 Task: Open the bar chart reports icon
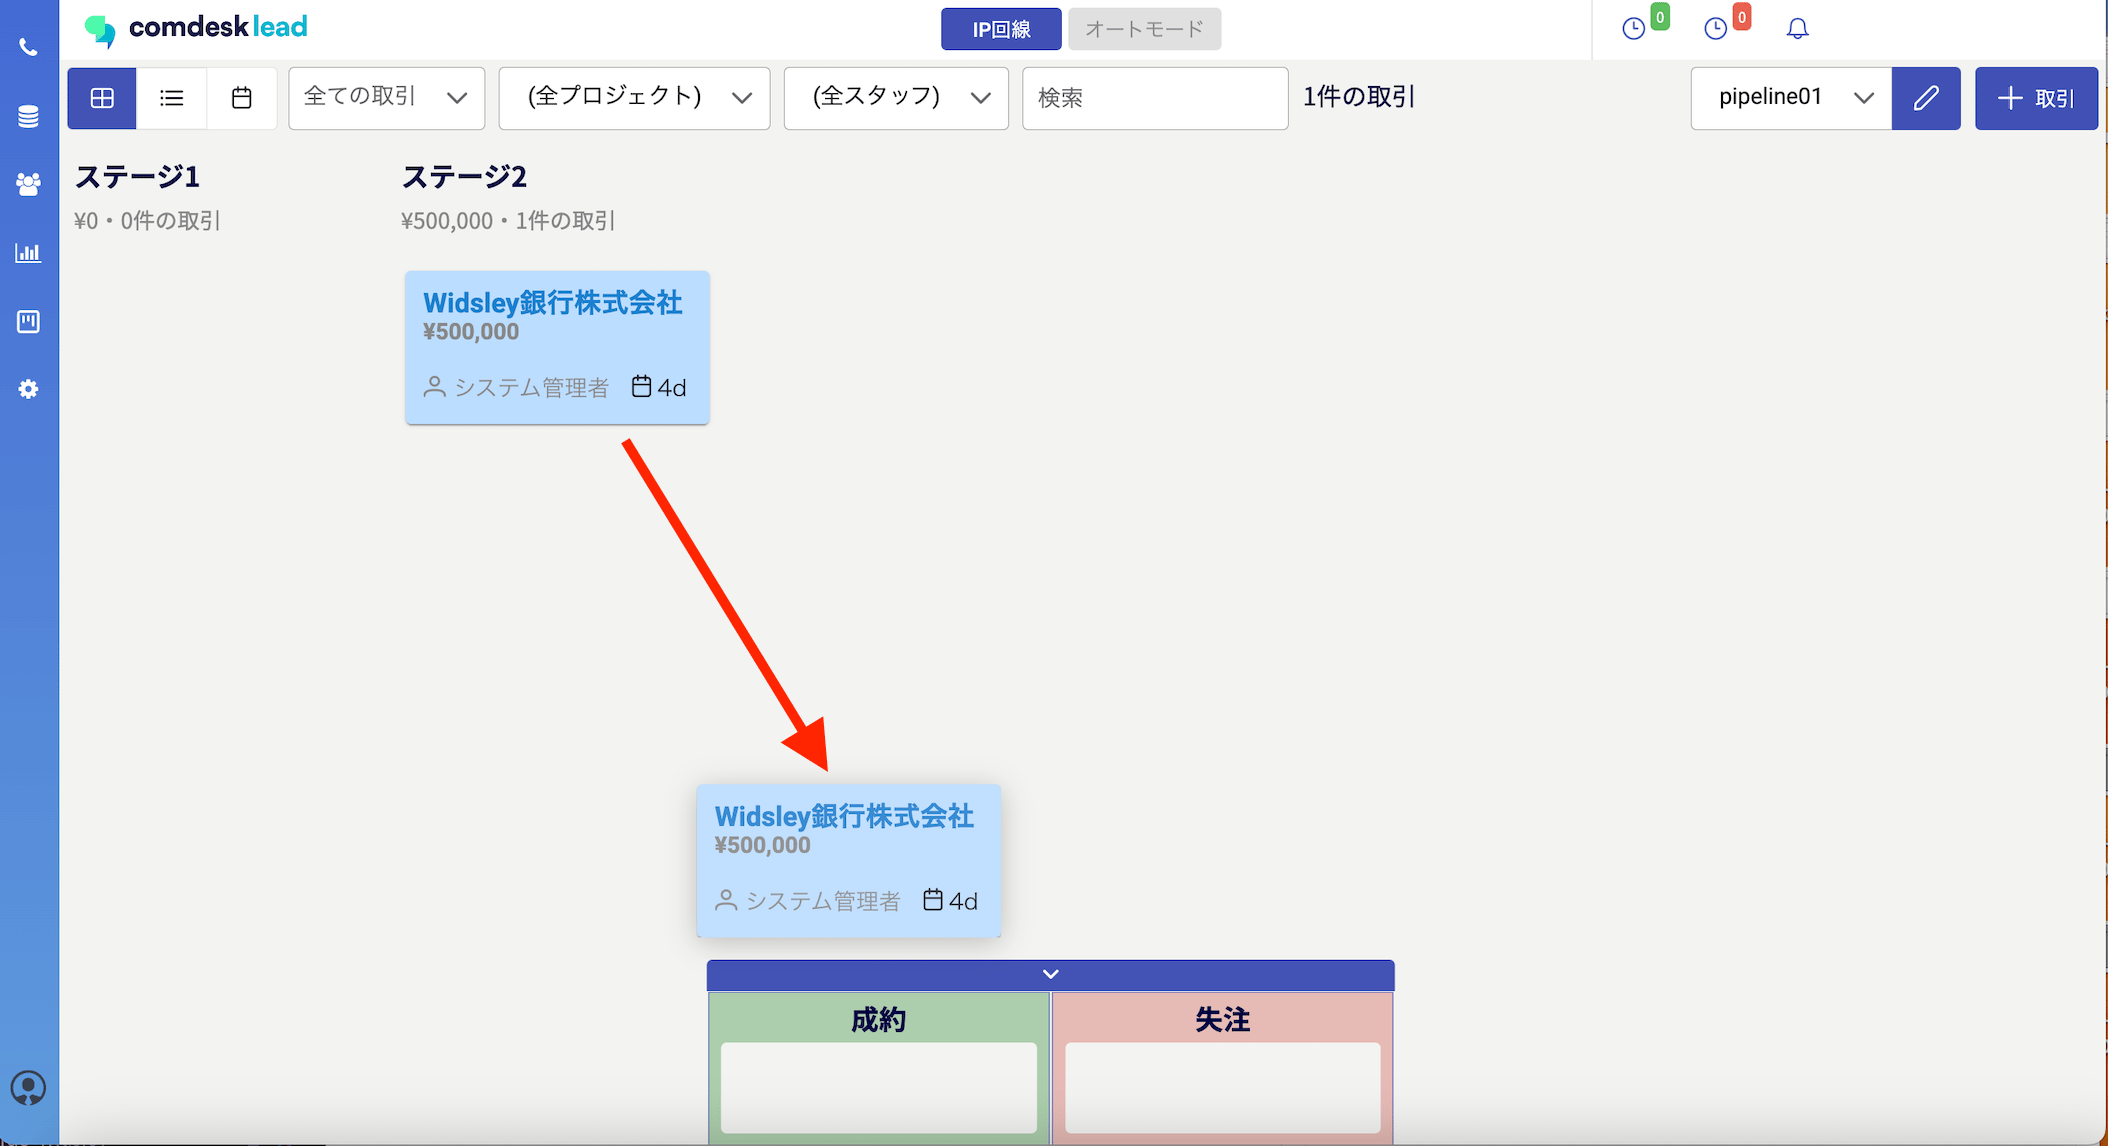pos(28,253)
